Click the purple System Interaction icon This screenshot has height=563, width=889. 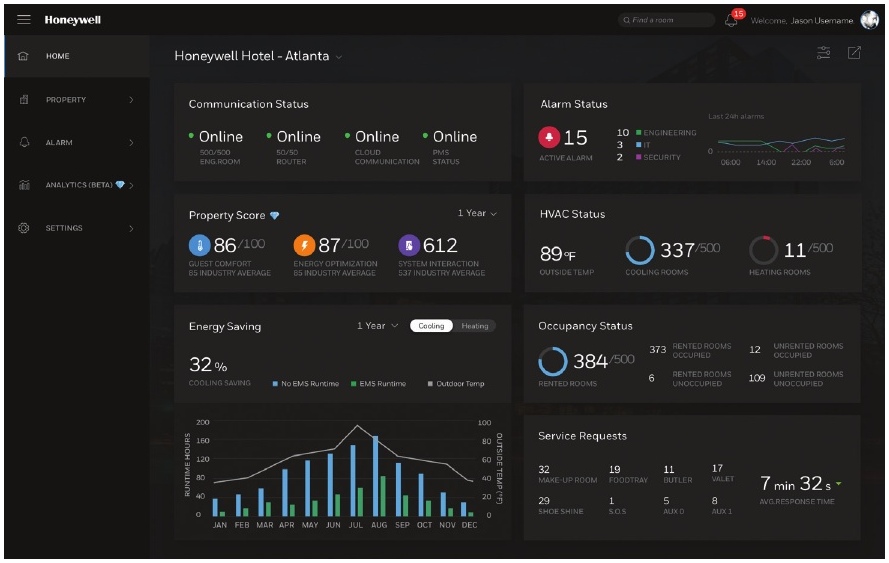[409, 245]
